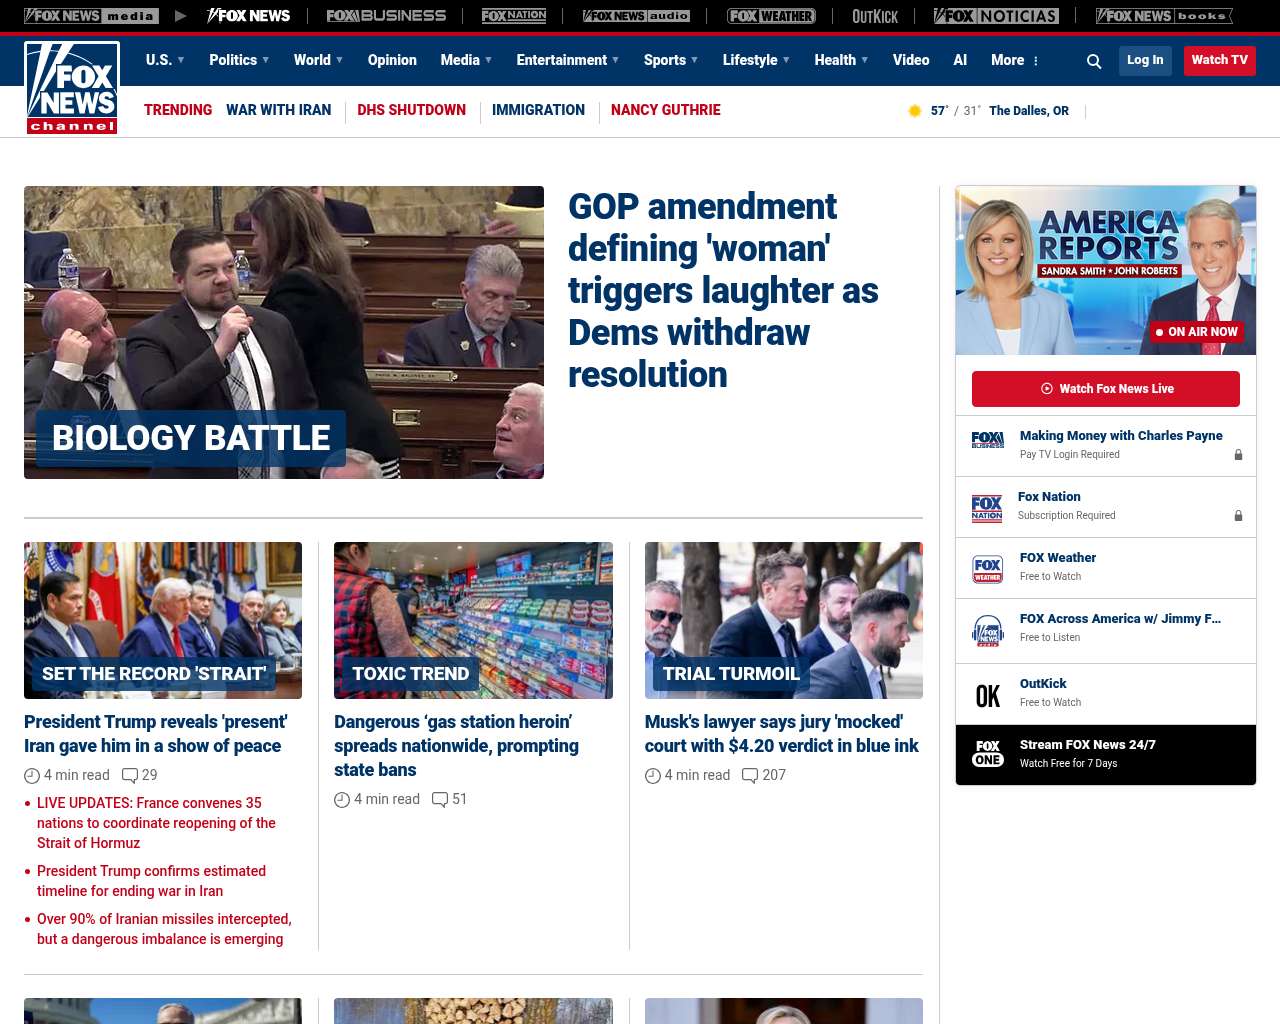Open the Fox Business logo in top bar
This screenshot has width=1280, height=1024.
click(x=386, y=16)
